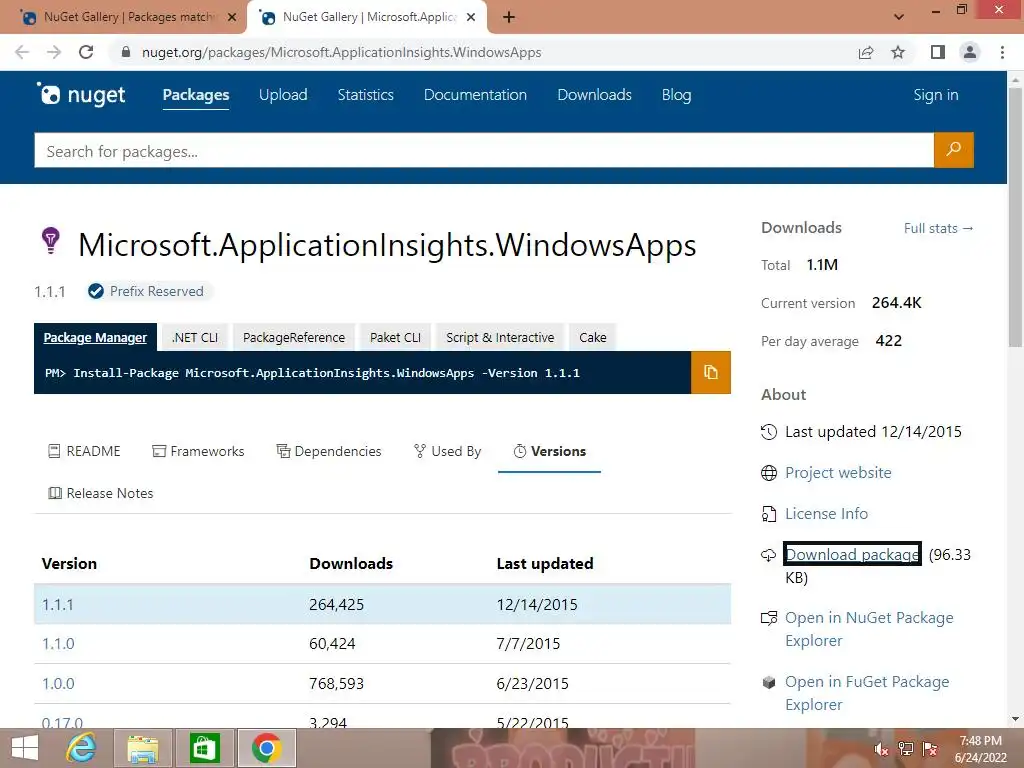Open File Explorer from the taskbar
Screen dimensions: 1024x768
click(142, 748)
